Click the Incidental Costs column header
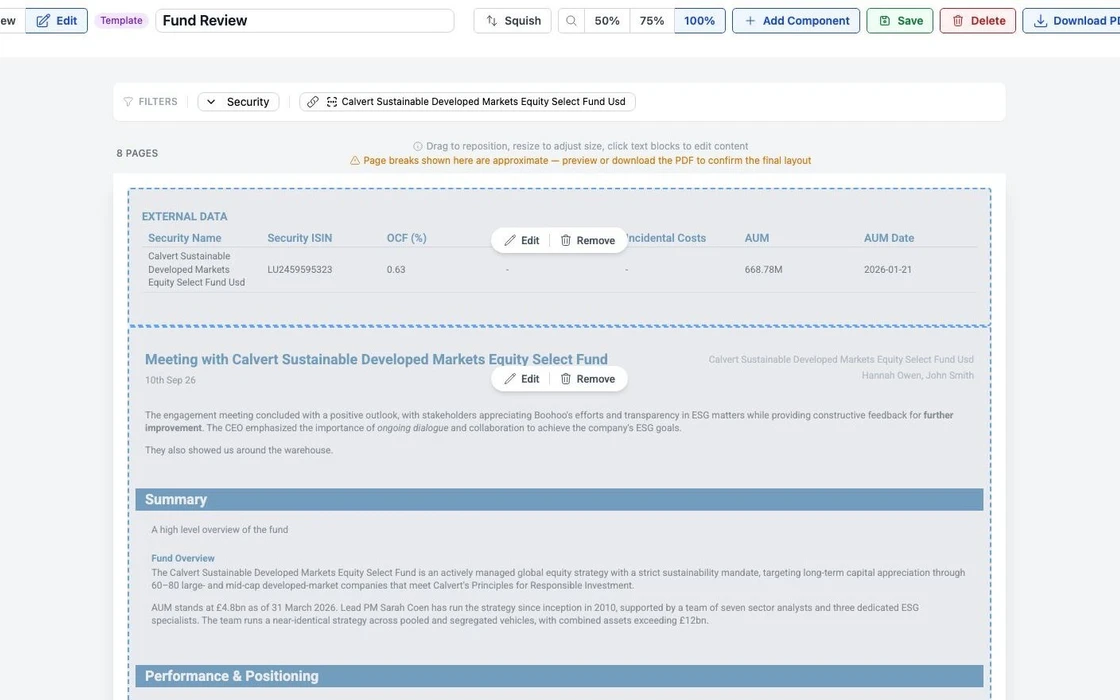 [x=666, y=238]
